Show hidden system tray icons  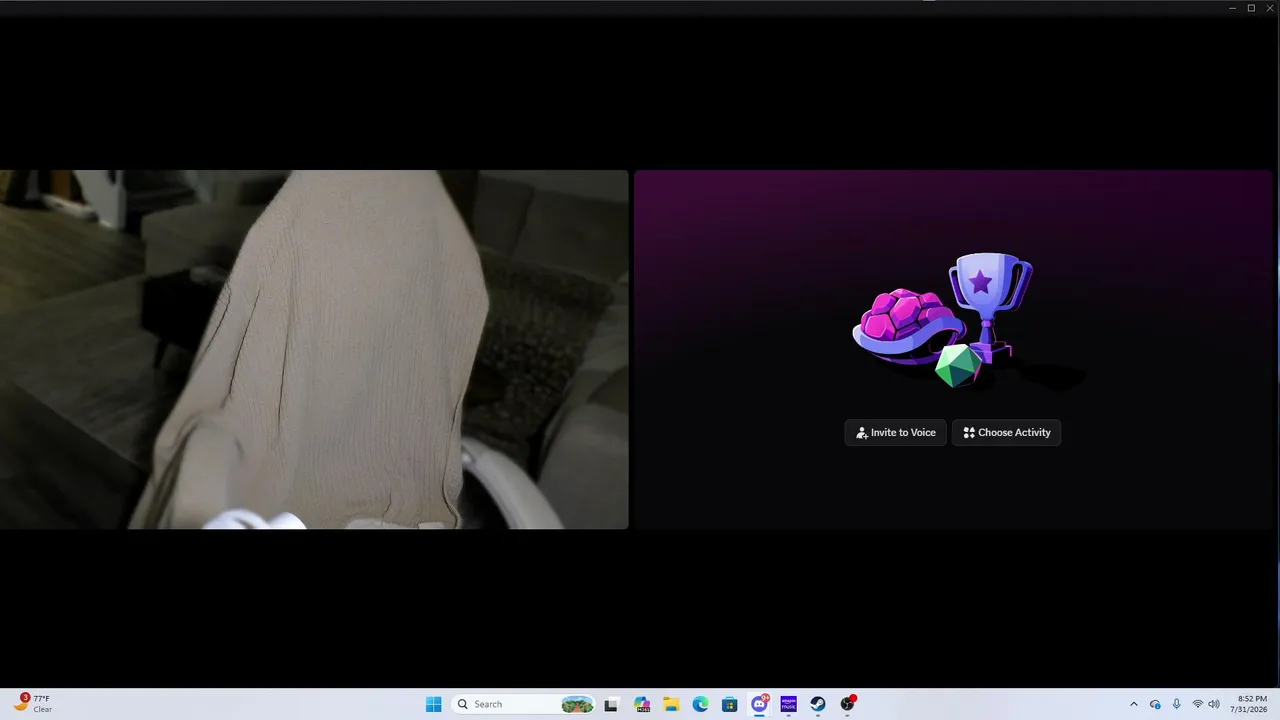click(x=1134, y=704)
